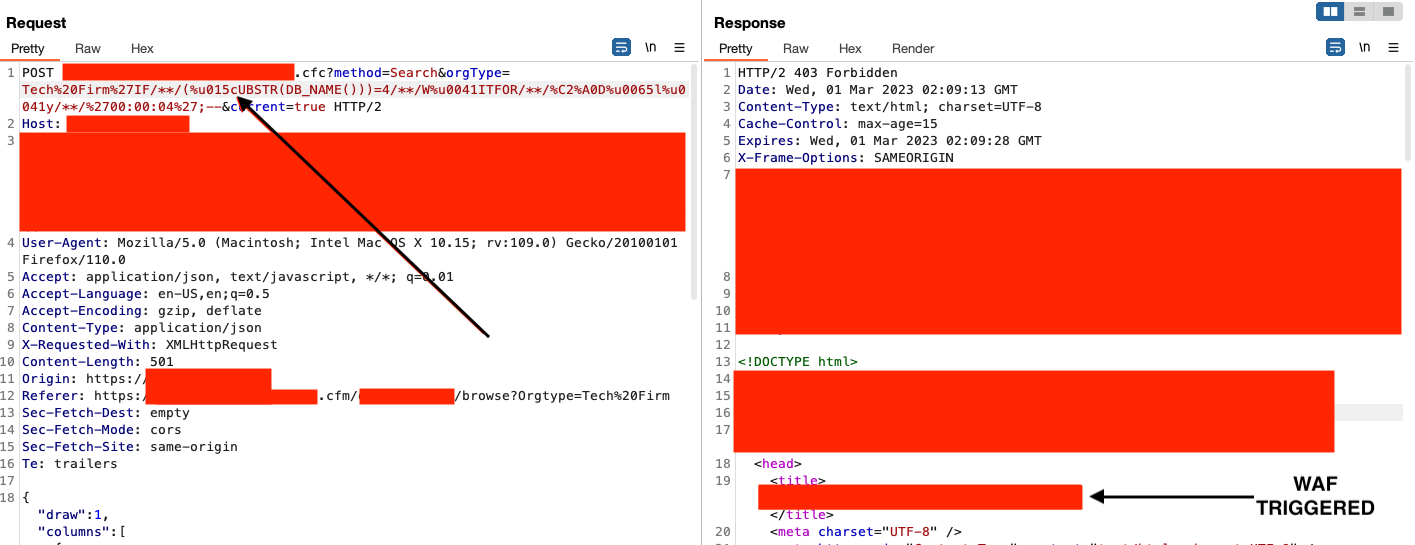Click the 'X-Requested-With: XMLHttpRequest' header
This screenshot has width=1415, height=545.
(149, 345)
